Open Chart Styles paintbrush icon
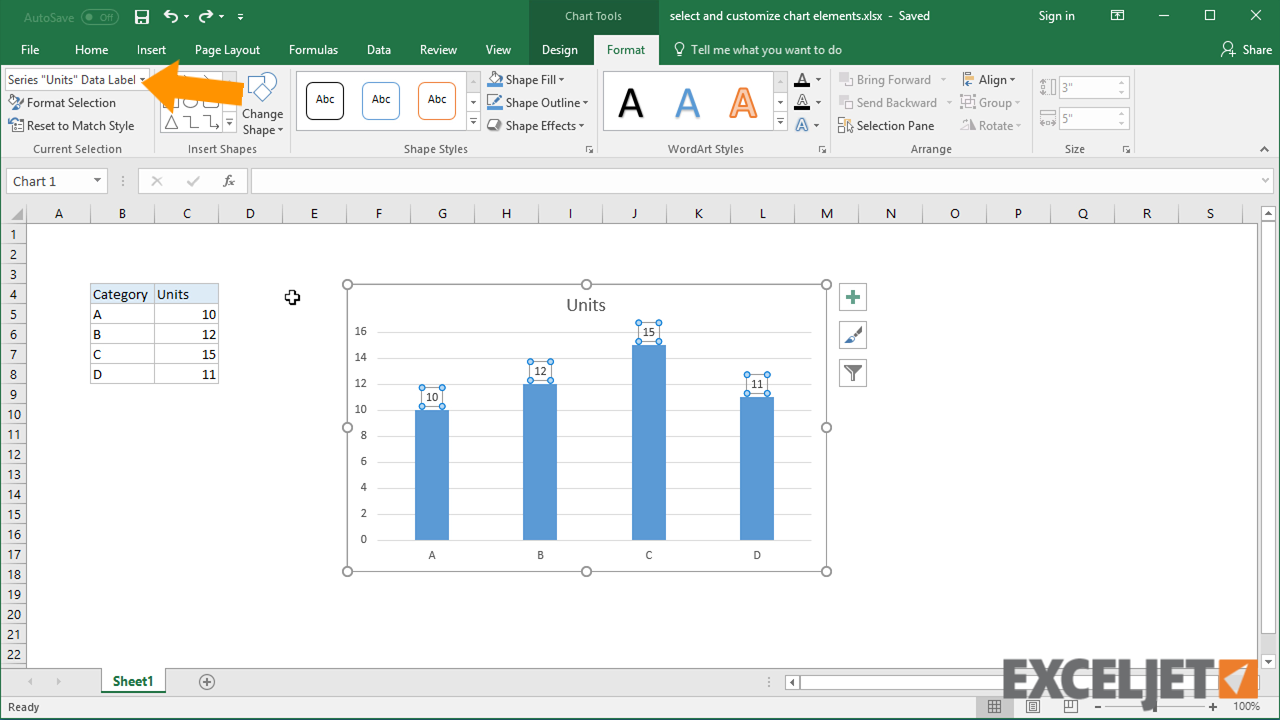1280x720 pixels. click(x=852, y=335)
